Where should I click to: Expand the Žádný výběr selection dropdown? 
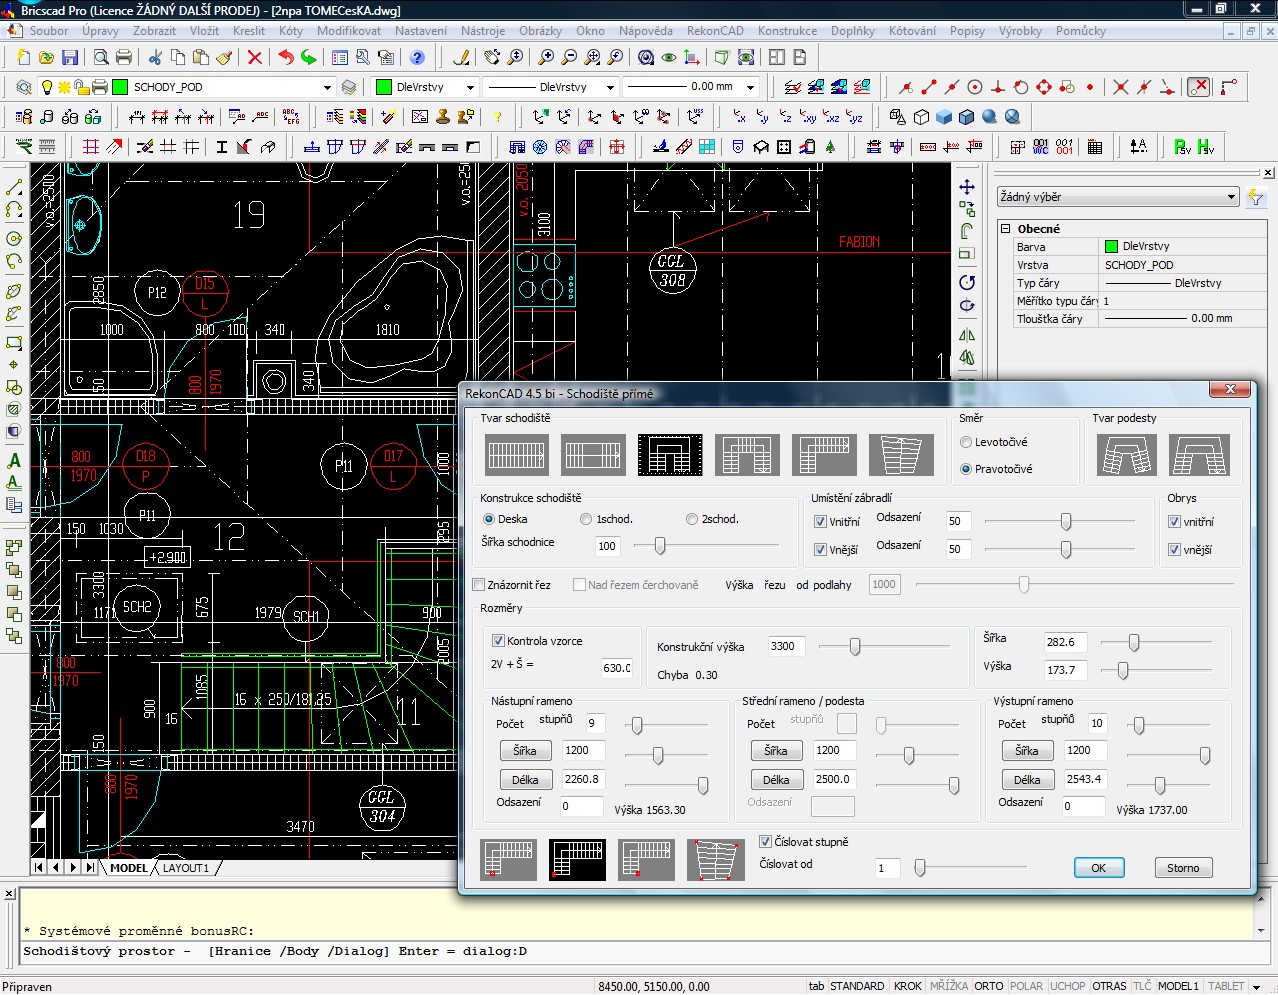[x=1231, y=198]
